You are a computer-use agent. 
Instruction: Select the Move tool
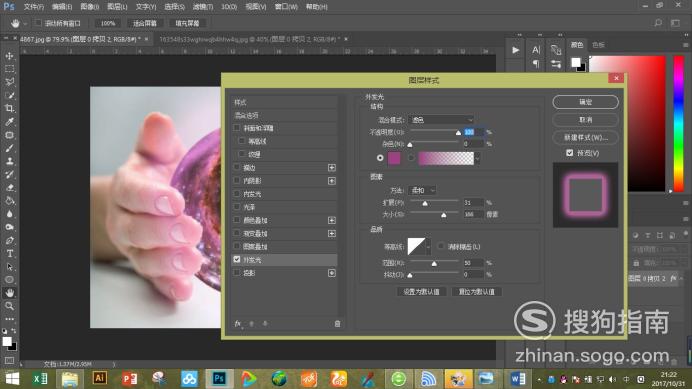click(9, 56)
